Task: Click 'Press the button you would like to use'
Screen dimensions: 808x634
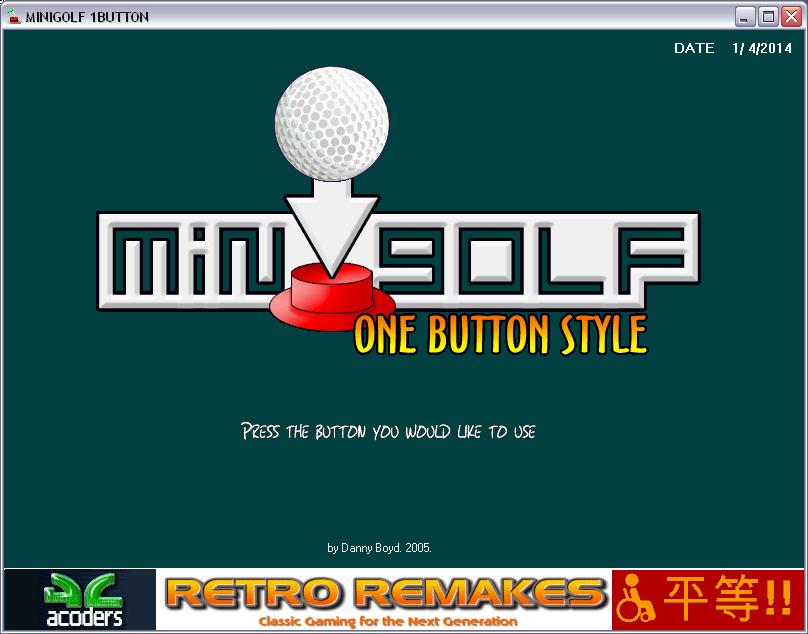Action: [389, 431]
